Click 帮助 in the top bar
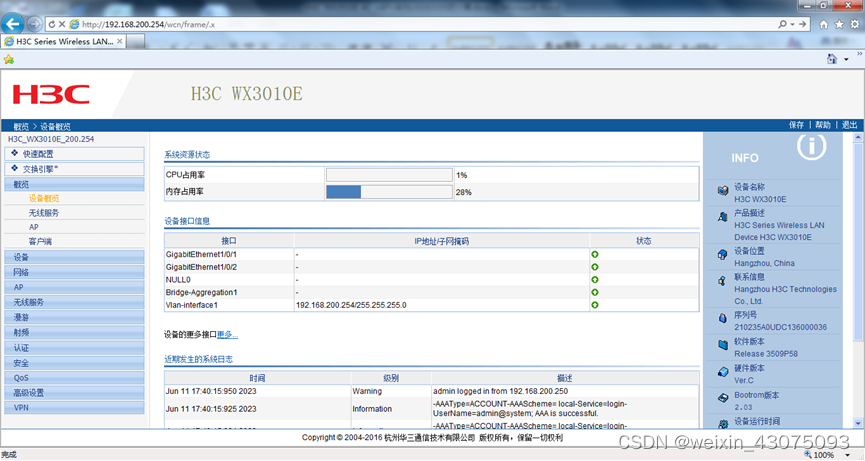 pos(823,125)
